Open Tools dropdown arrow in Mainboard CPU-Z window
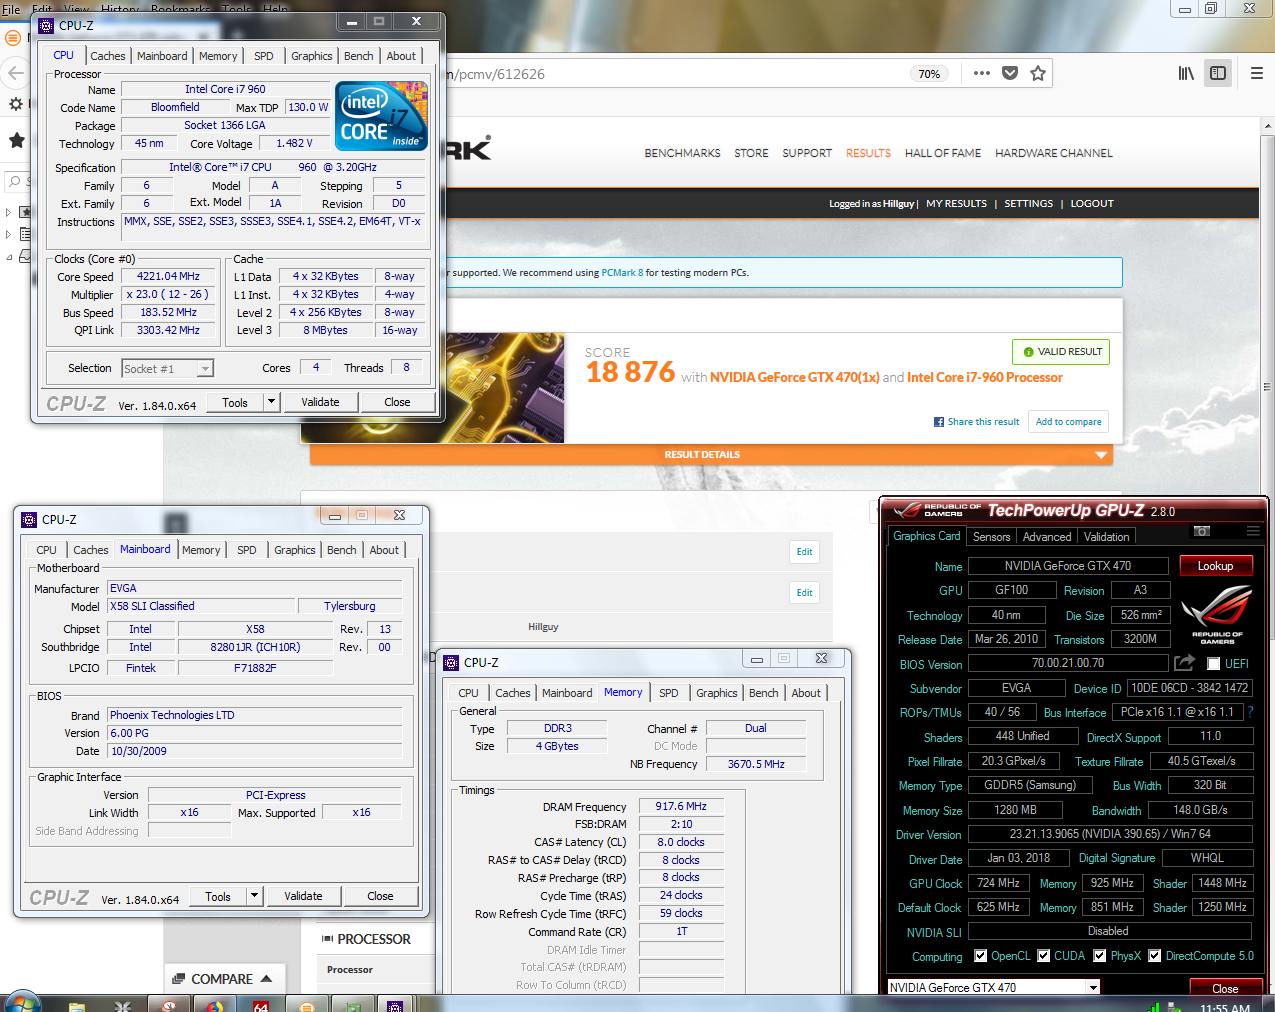Screen dimensions: 1275x1012 pyautogui.click(x=254, y=896)
